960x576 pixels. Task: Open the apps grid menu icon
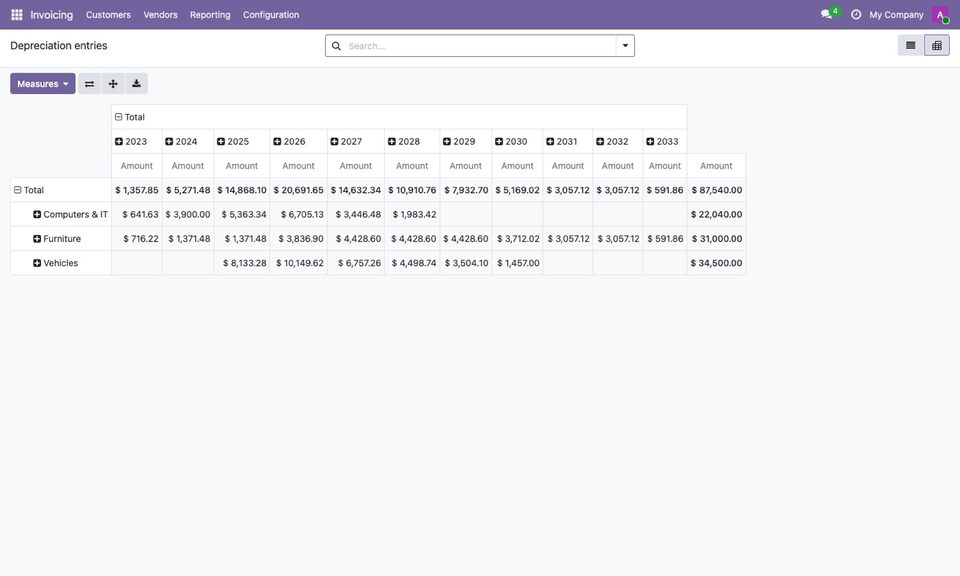(17, 15)
